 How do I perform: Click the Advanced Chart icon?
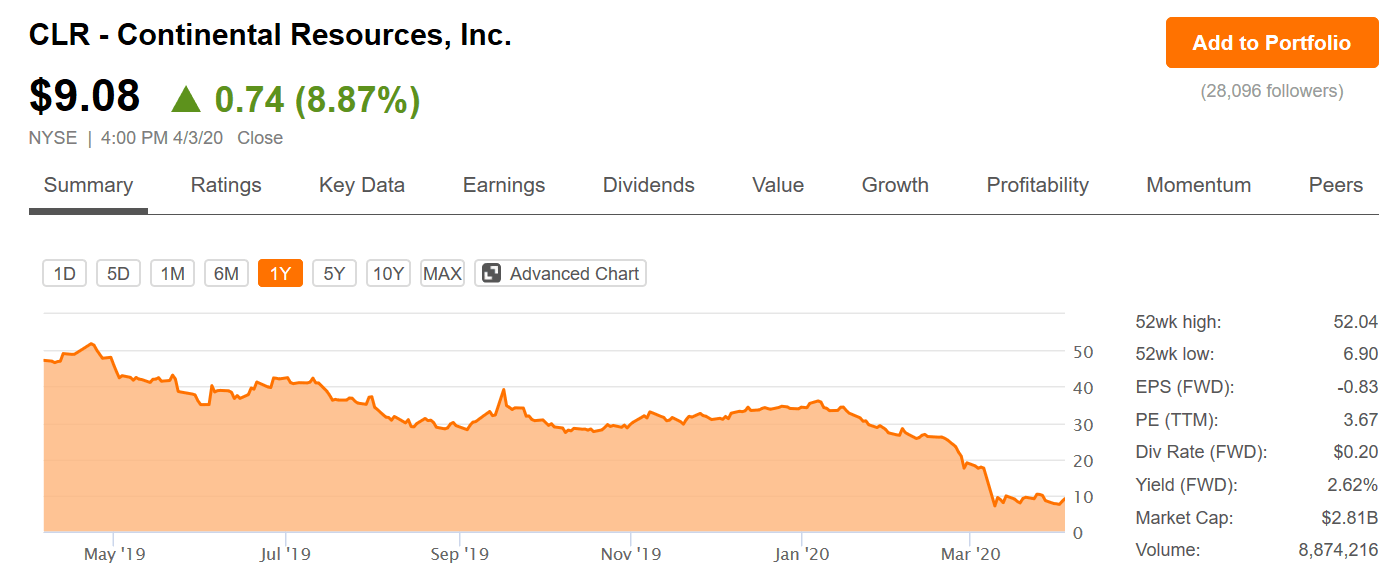pos(491,273)
